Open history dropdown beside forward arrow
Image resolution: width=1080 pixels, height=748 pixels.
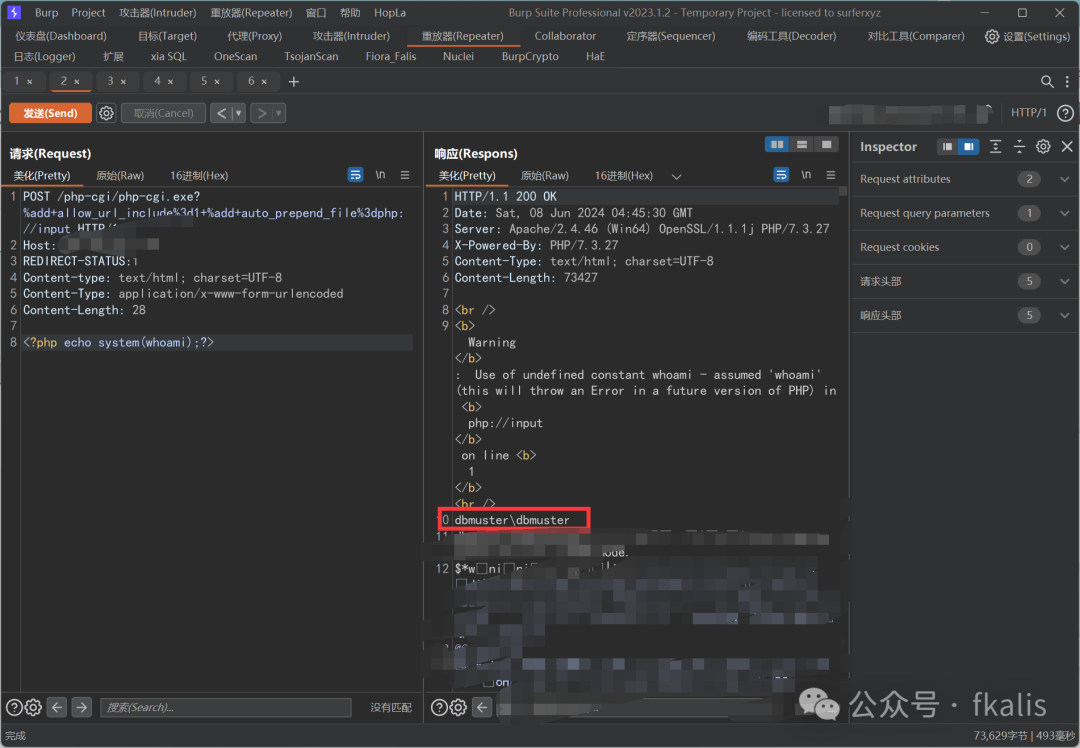tap(279, 113)
